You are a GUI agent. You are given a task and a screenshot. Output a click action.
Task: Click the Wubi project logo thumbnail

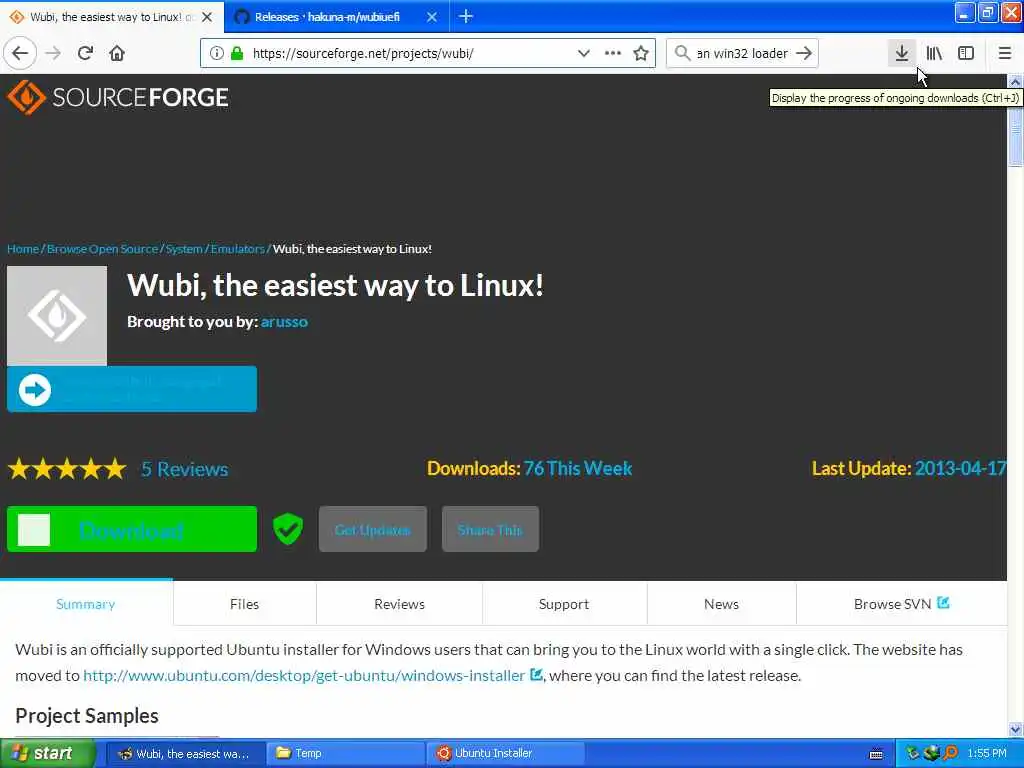[57, 315]
